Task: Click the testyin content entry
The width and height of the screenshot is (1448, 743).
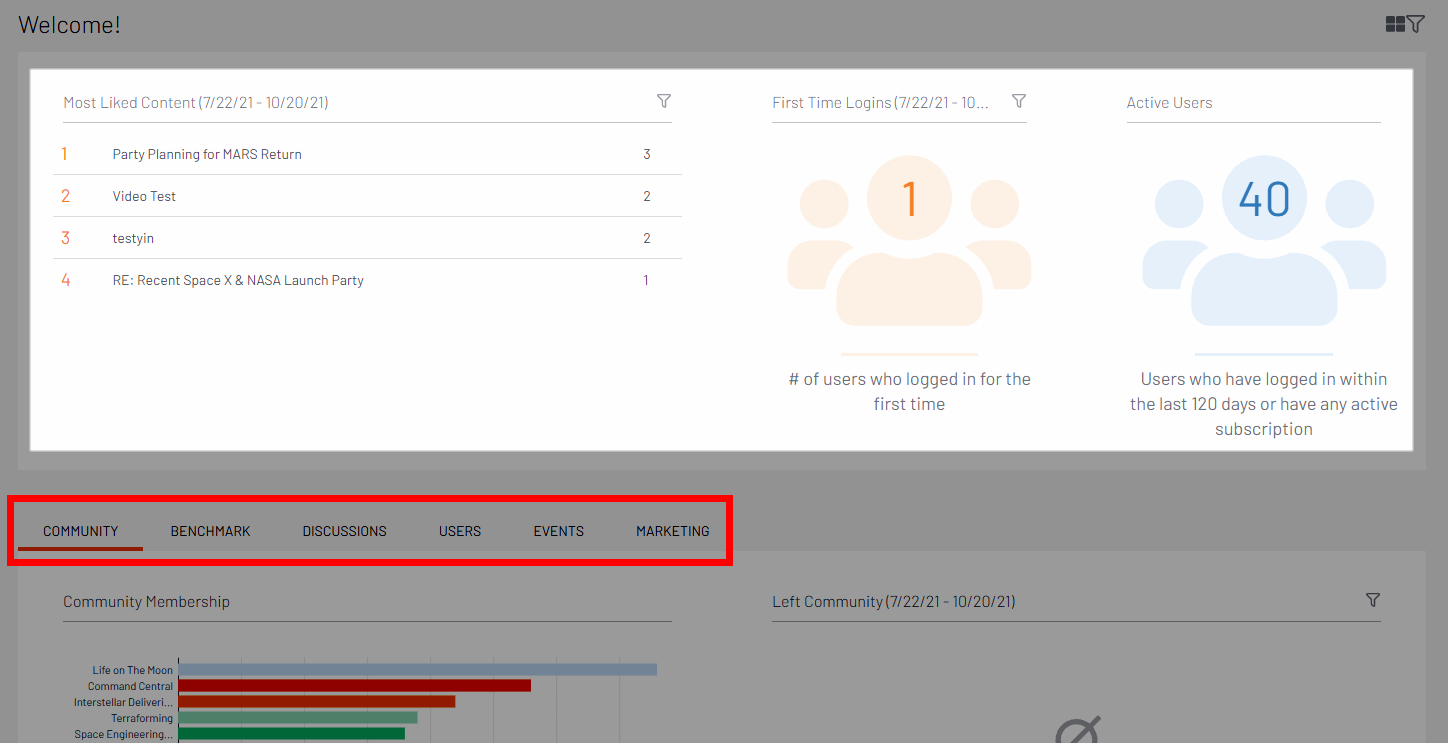Action: [x=133, y=238]
